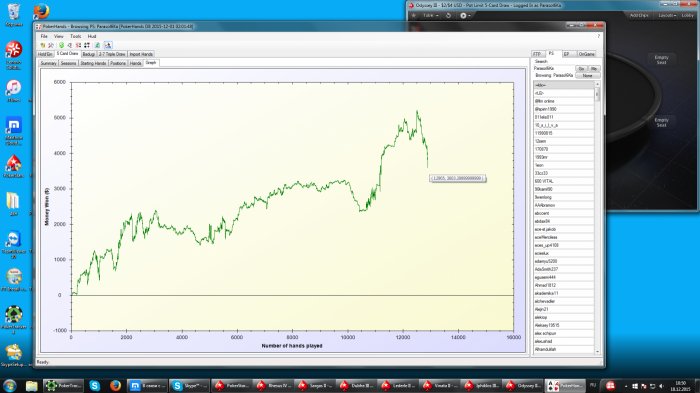Open Skype icon pinned on the taskbar

point(94,385)
